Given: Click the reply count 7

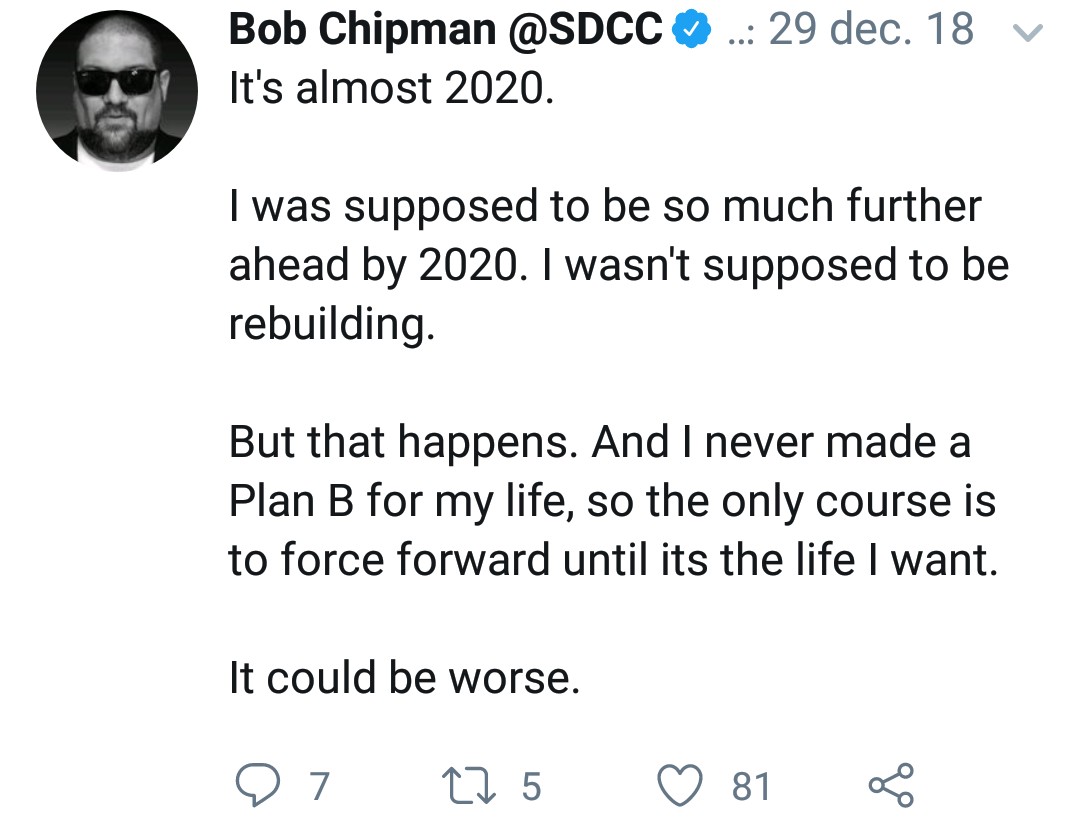Looking at the screenshot, I should click(319, 786).
